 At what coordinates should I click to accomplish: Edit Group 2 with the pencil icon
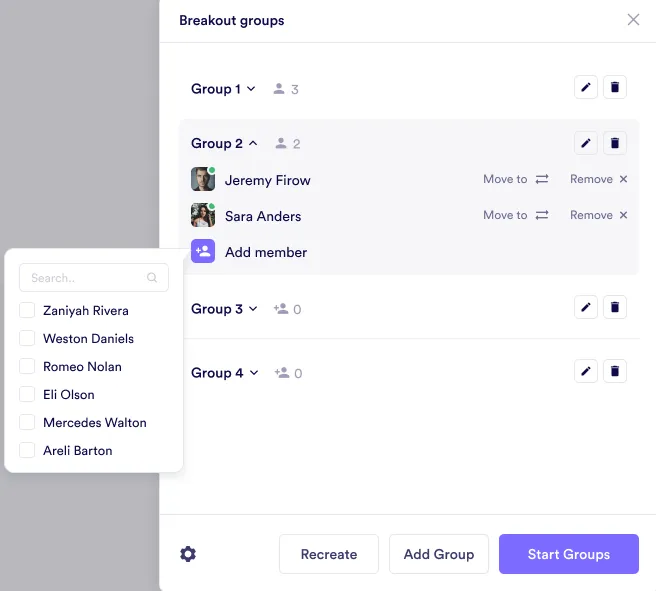pyautogui.click(x=586, y=143)
